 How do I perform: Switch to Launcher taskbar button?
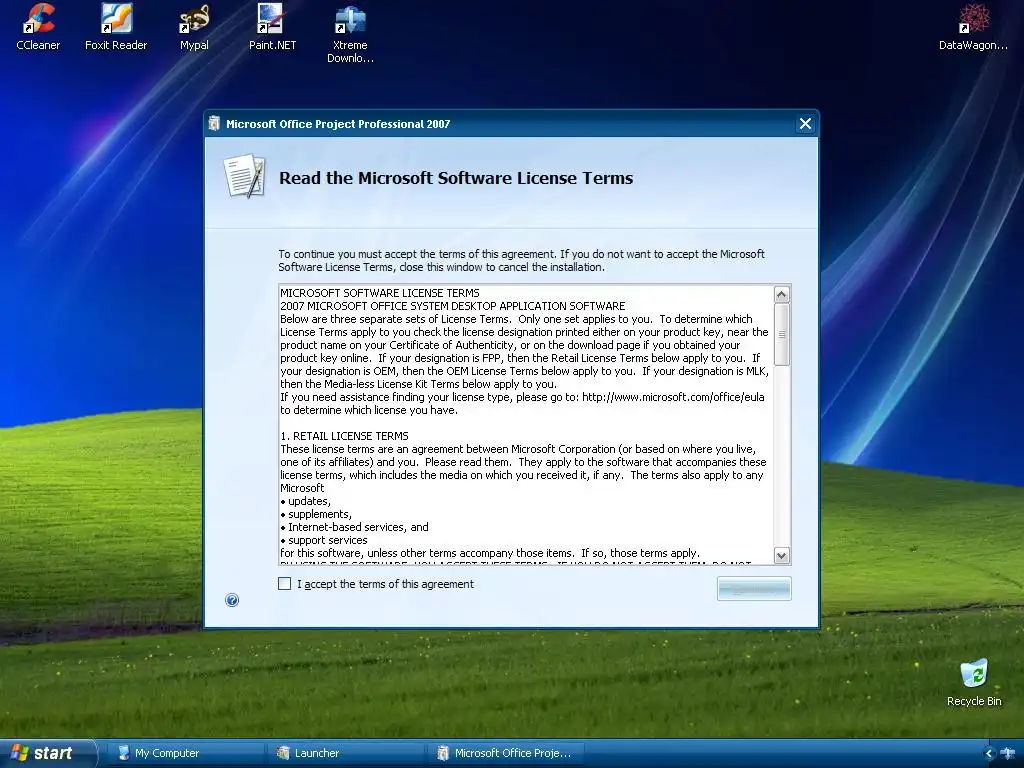click(x=345, y=753)
